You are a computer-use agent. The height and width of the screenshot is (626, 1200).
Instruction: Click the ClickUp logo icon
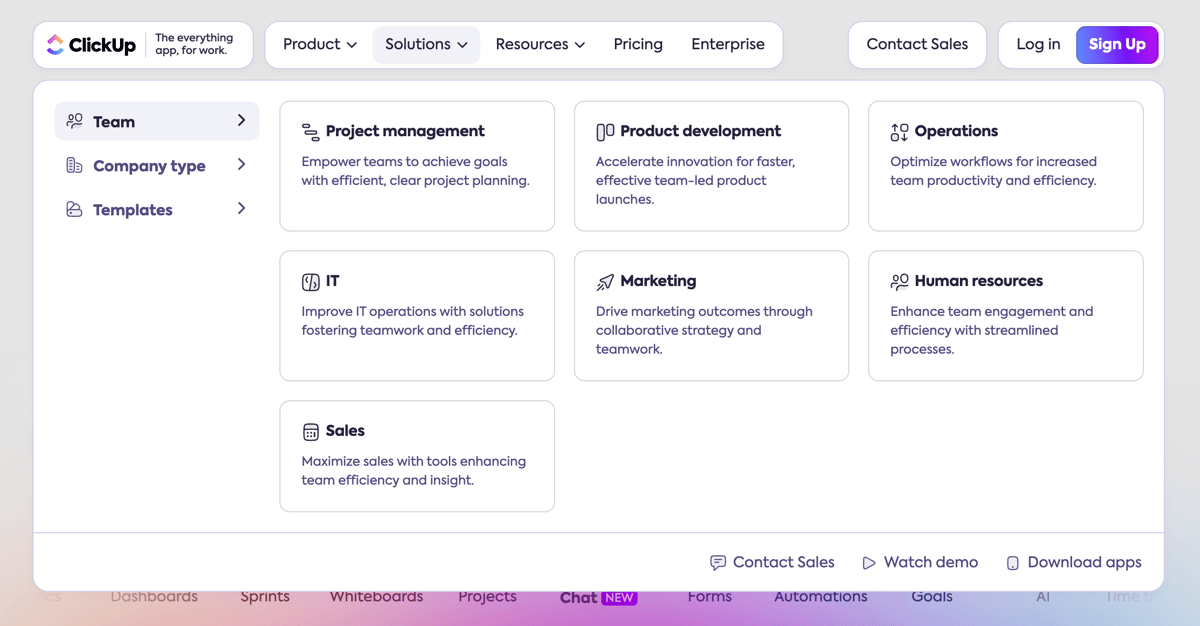(57, 44)
